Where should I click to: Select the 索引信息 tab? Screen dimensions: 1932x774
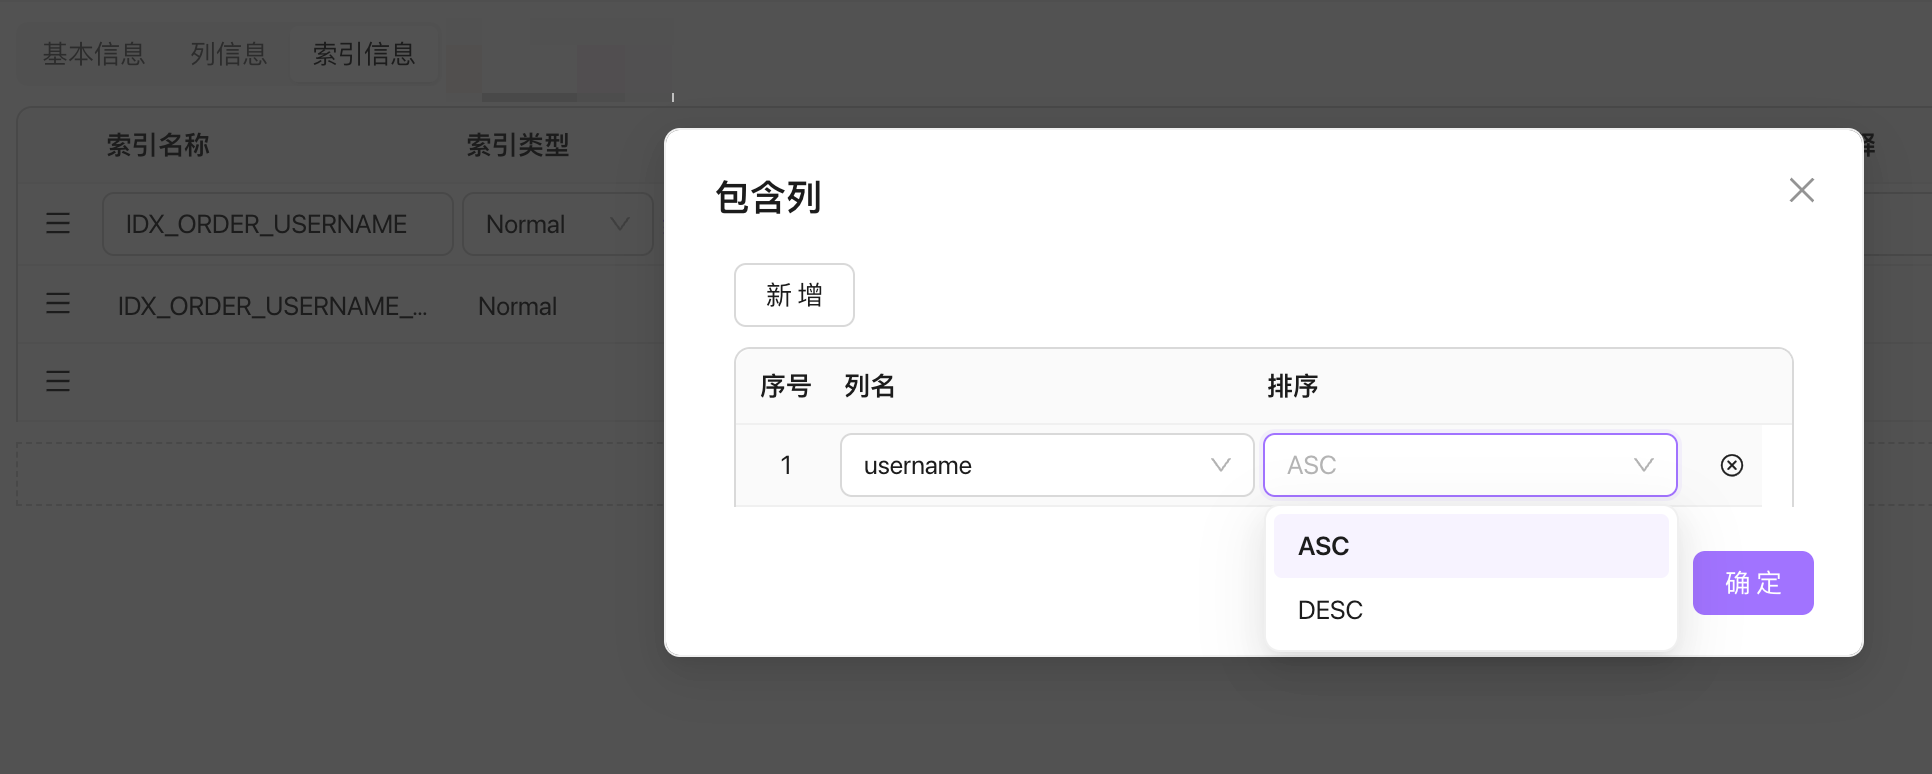[364, 54]
